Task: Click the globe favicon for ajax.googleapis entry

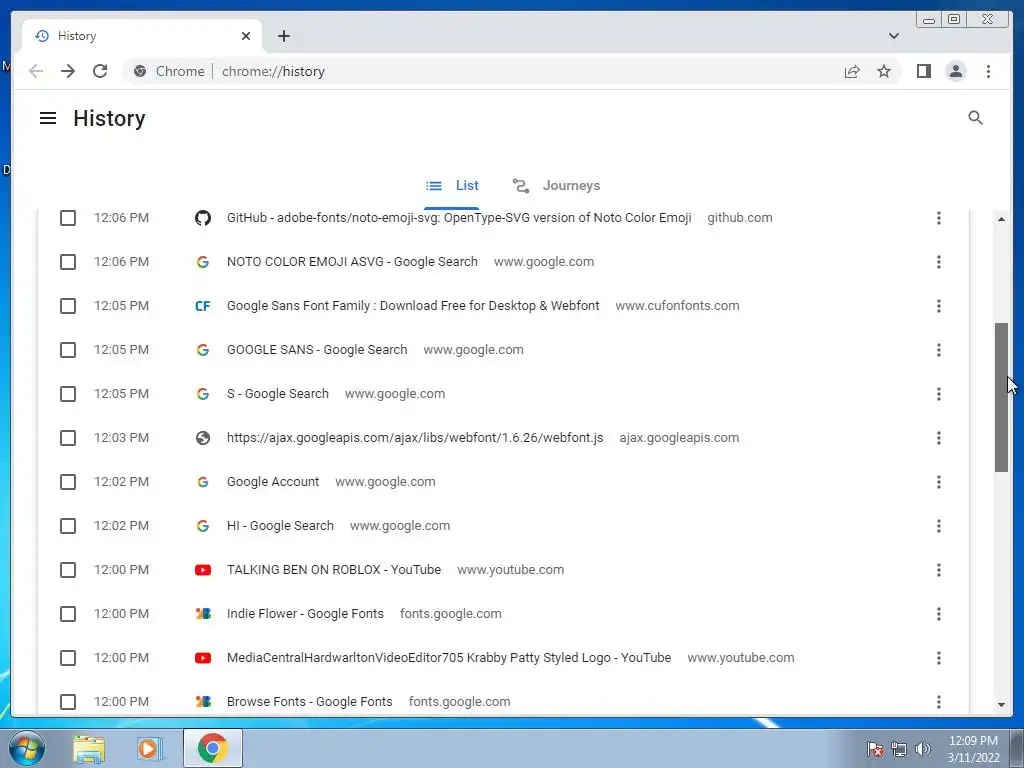Action: tap(203, 438)
